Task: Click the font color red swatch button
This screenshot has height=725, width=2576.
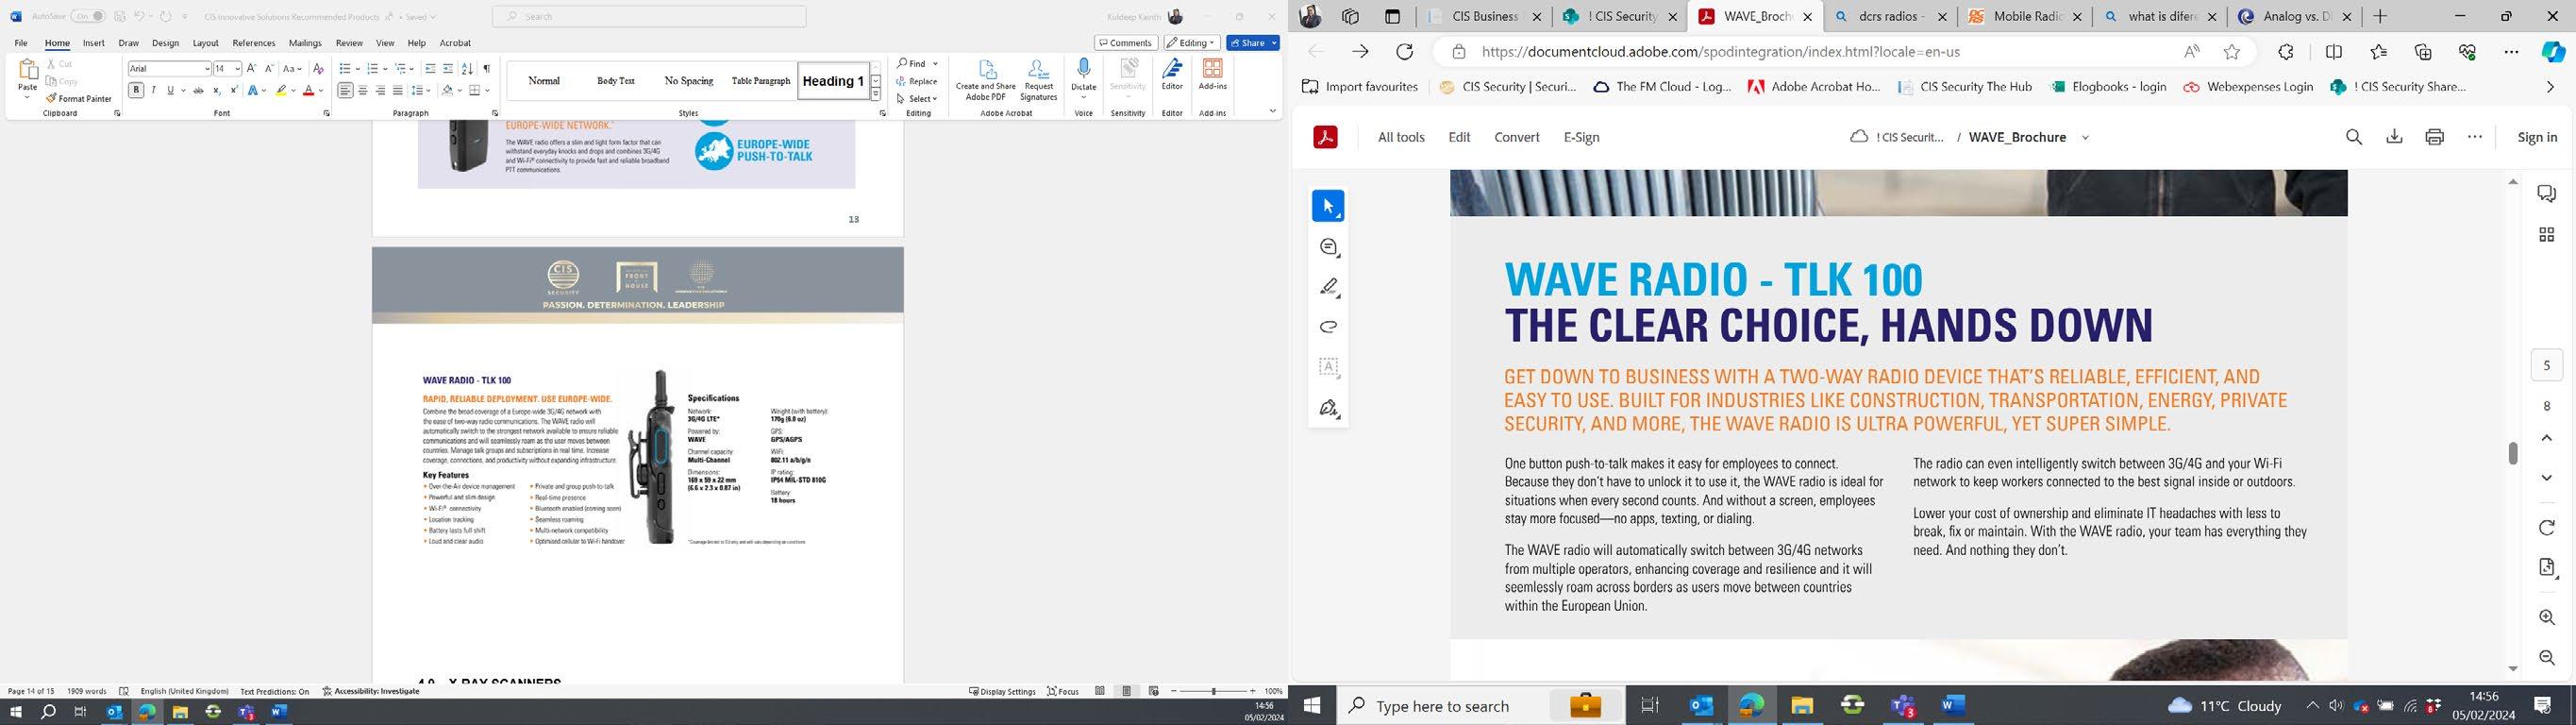Action: (308, 91)
